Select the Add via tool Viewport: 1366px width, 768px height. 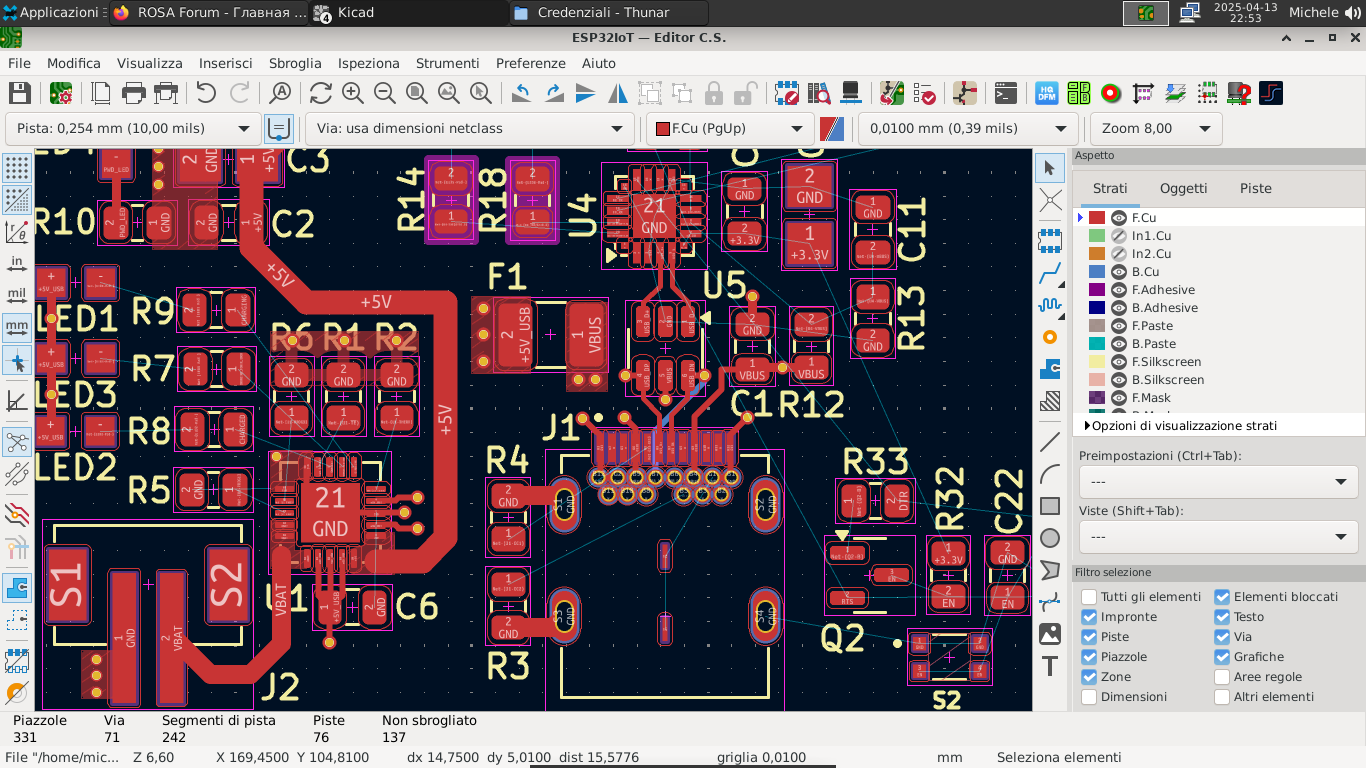click(x=1050, y=337)
